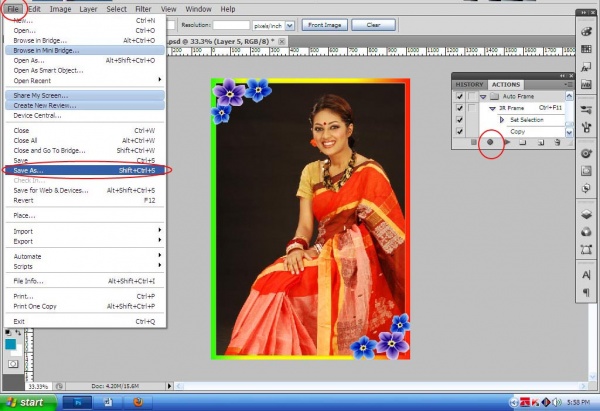The image size is (600, 411).
Task: Create a new action set folder
Action: (523, 143)
